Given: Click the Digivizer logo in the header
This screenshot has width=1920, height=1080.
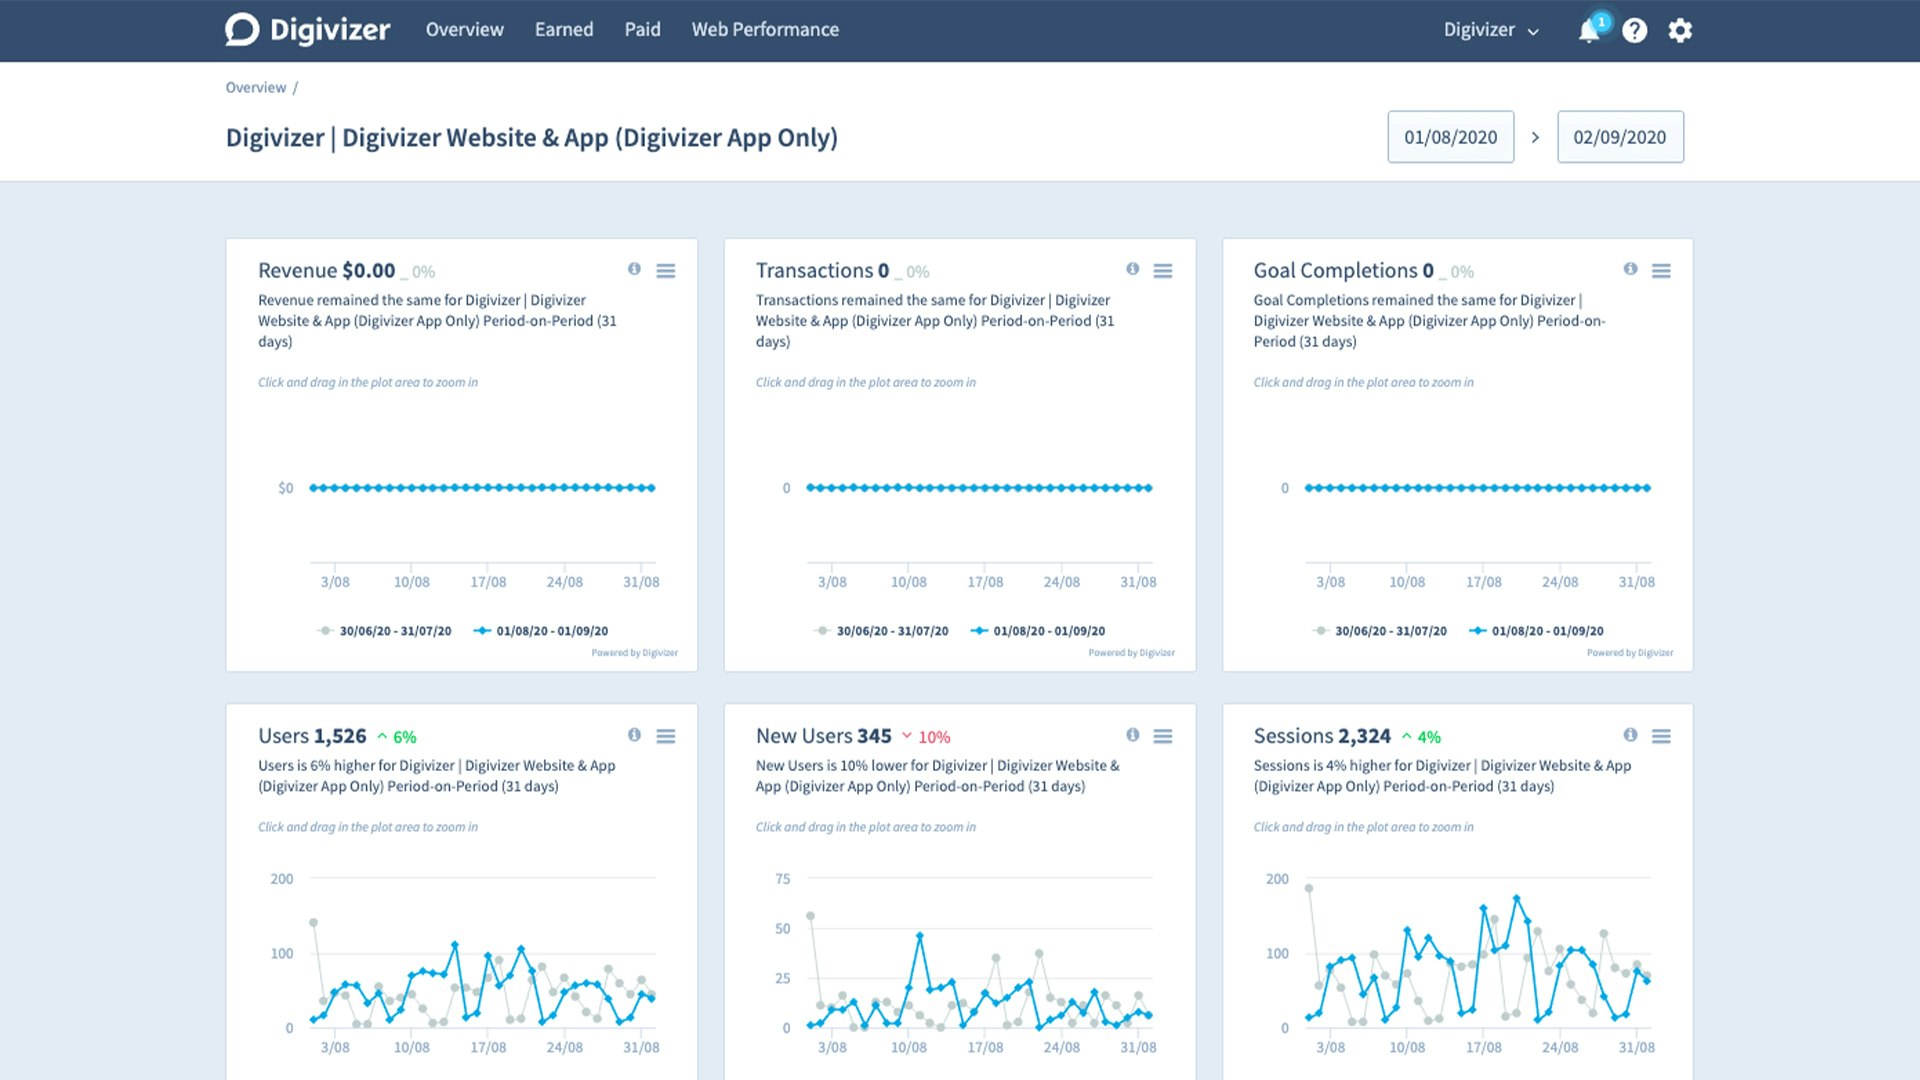Looking at the screenshot, I should pyautogui.click(x=307, y=30).
